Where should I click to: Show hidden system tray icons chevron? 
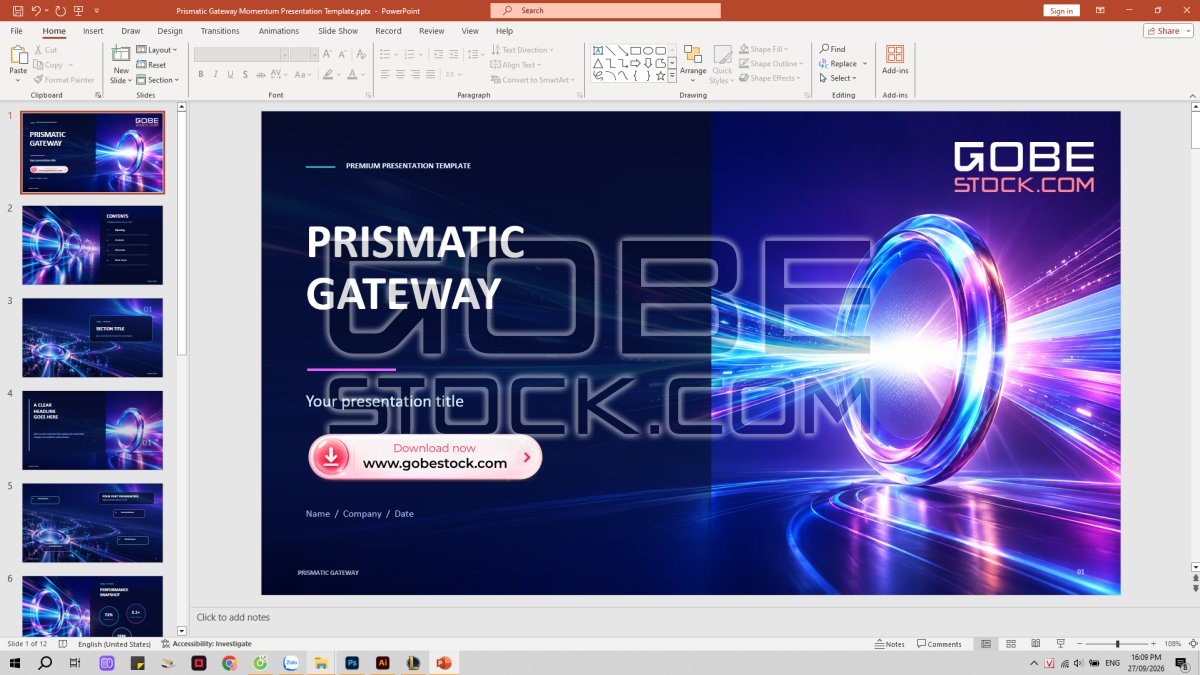(1035, 663)
